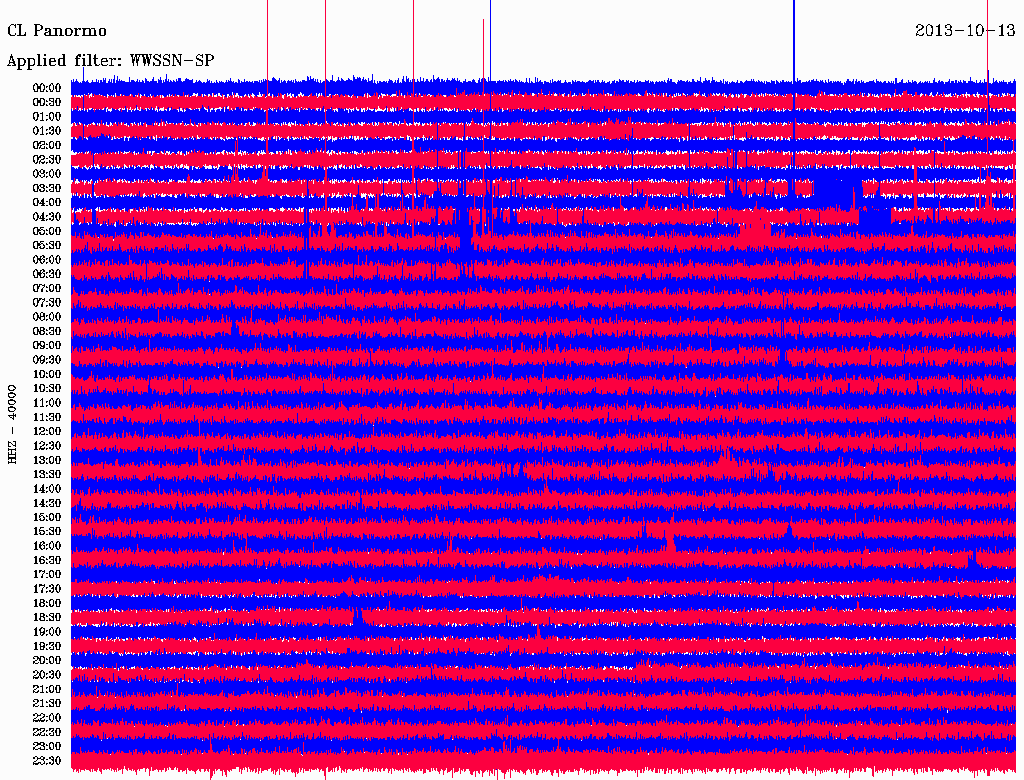Click the 17:30 time label

click(x=46, y=589)
